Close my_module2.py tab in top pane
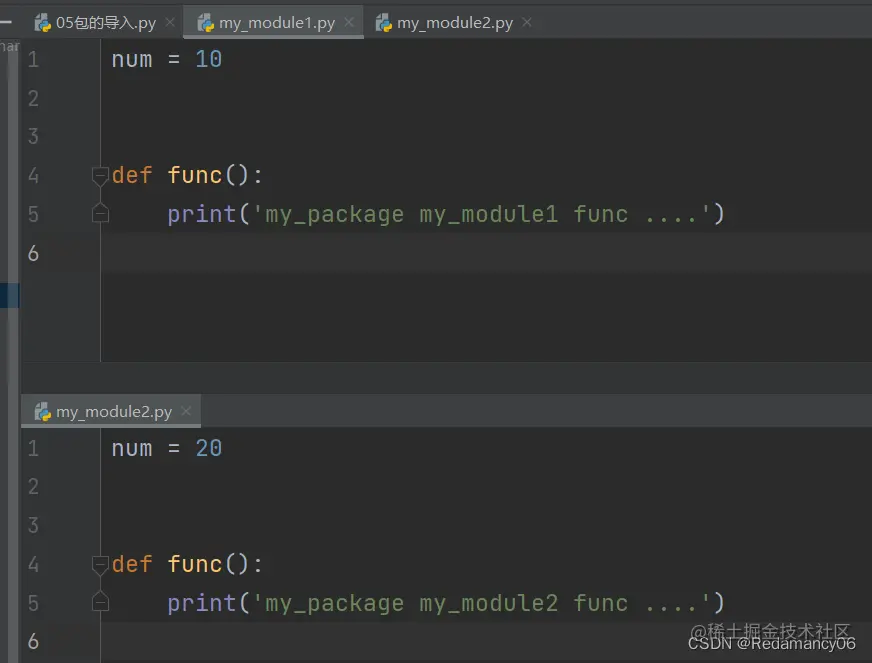This screenshot has width=872, height=663. (527, 22)
